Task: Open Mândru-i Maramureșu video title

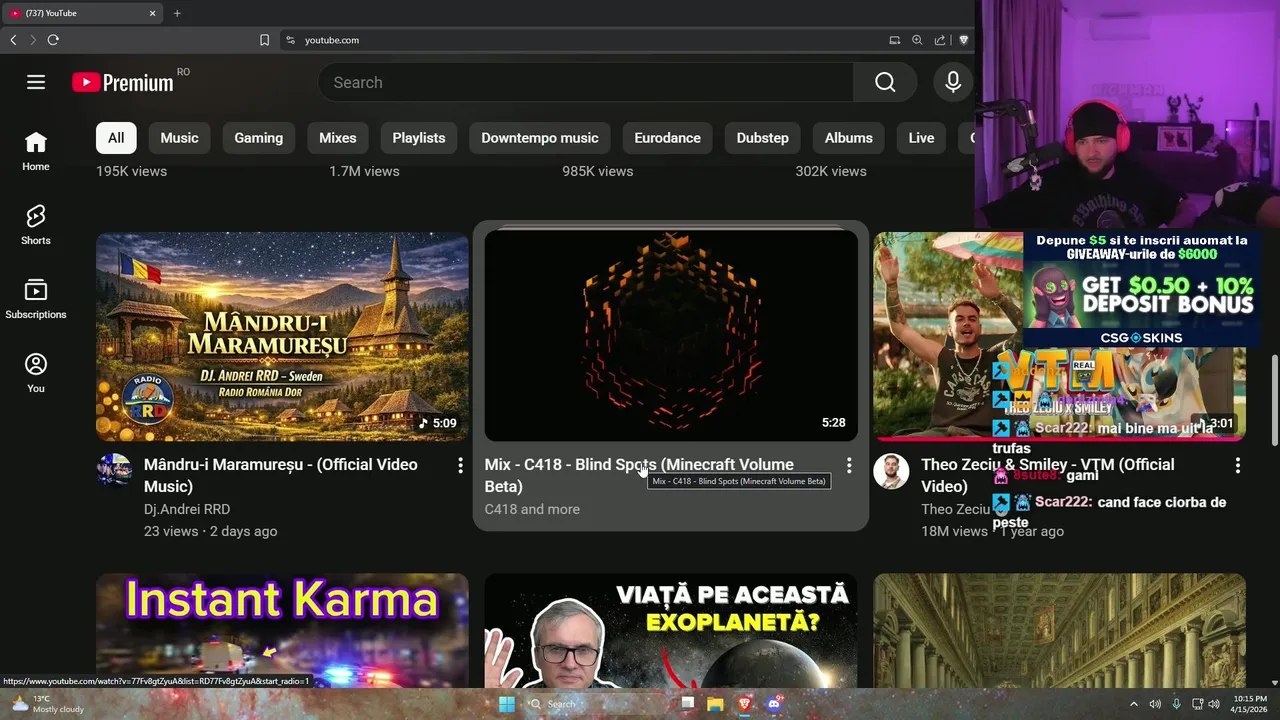Action: pos(281,475)
